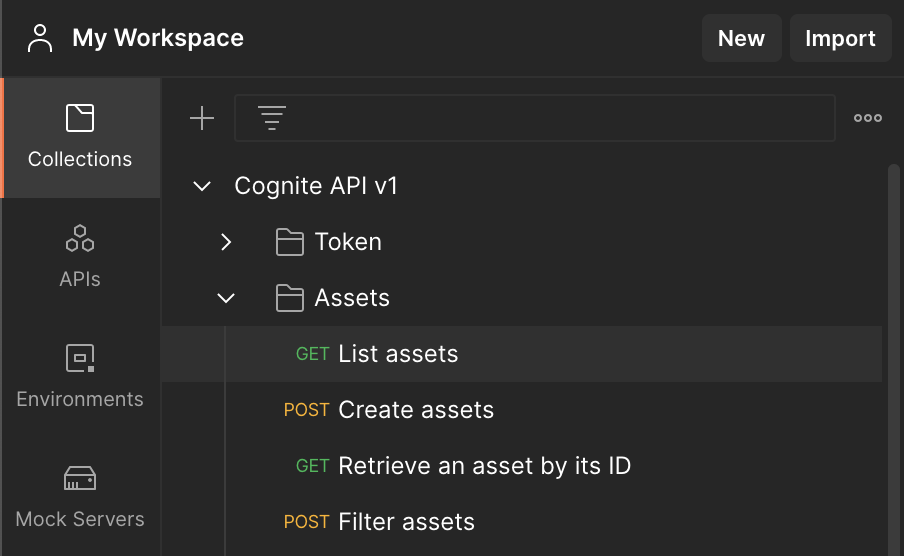Click the plus icon to create collection

(x=202, y=118)
